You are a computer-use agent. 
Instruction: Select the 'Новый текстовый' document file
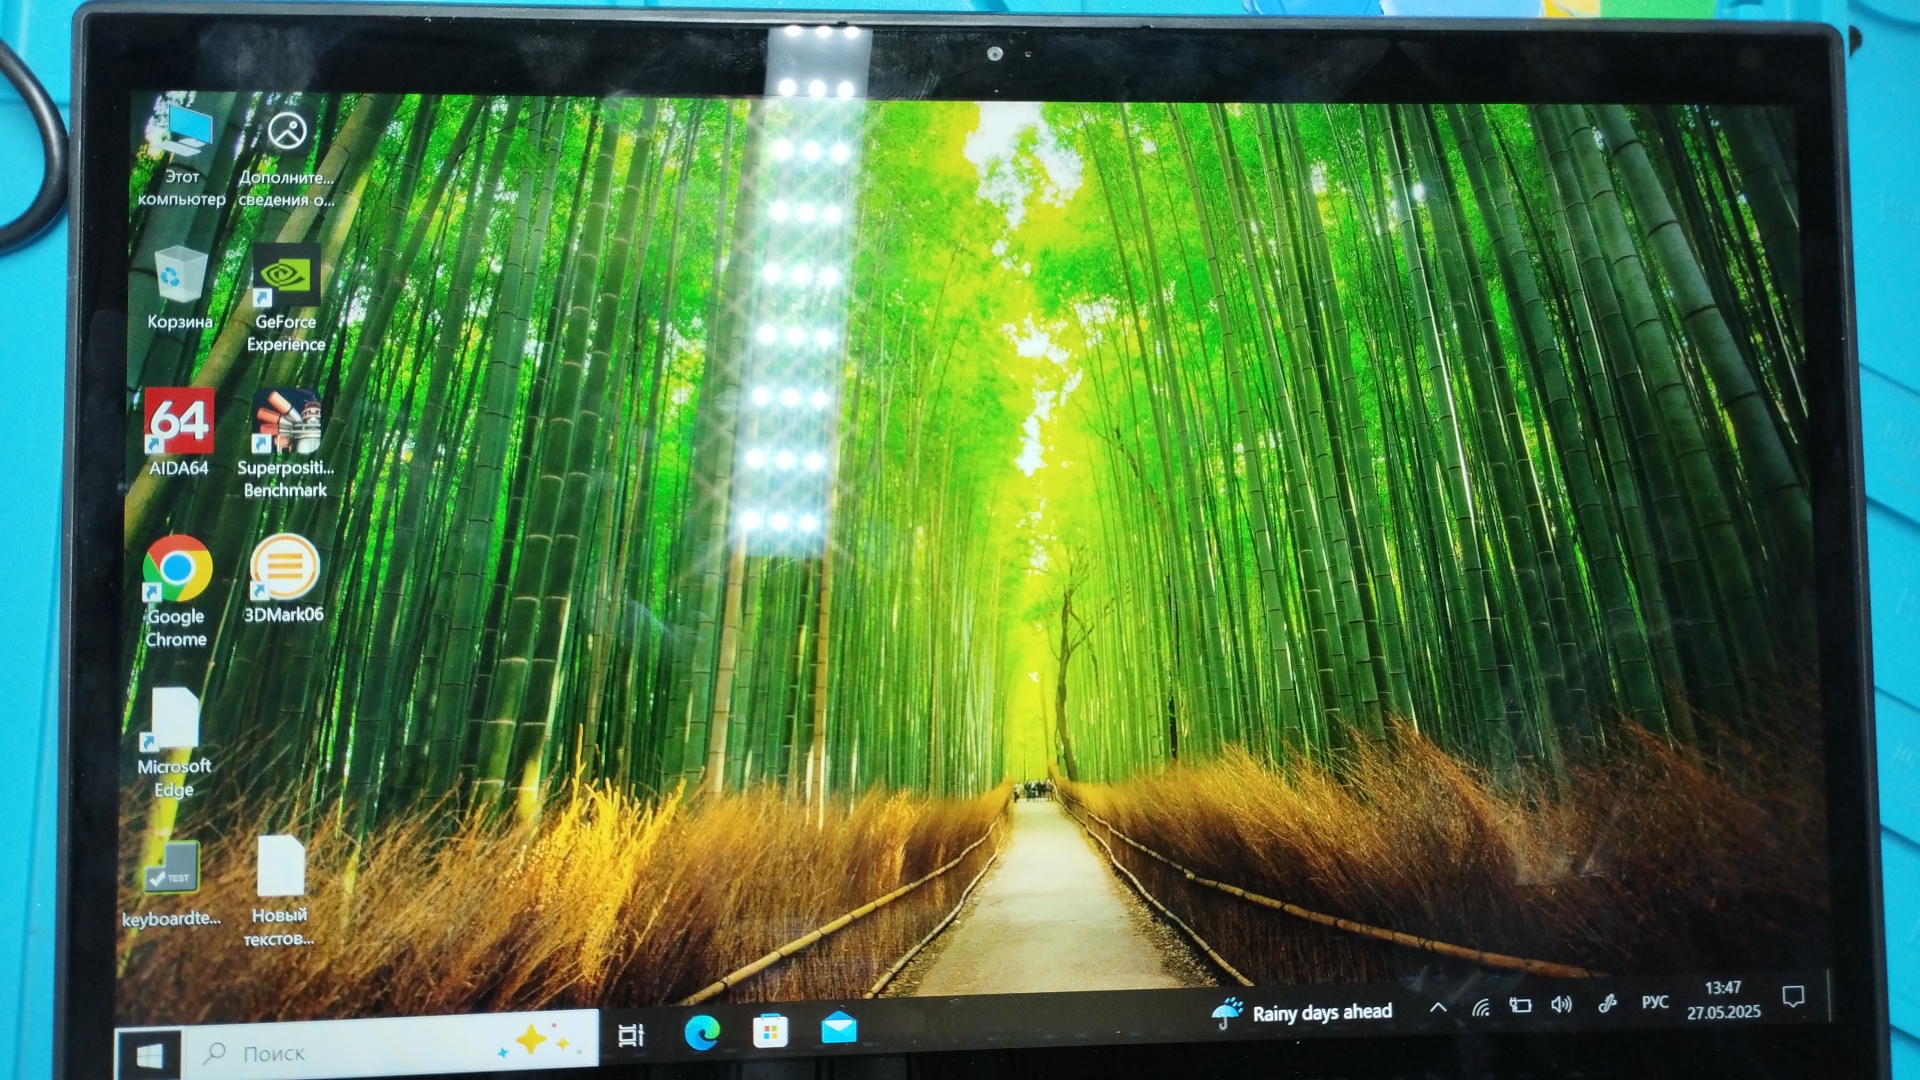(281, 868)
